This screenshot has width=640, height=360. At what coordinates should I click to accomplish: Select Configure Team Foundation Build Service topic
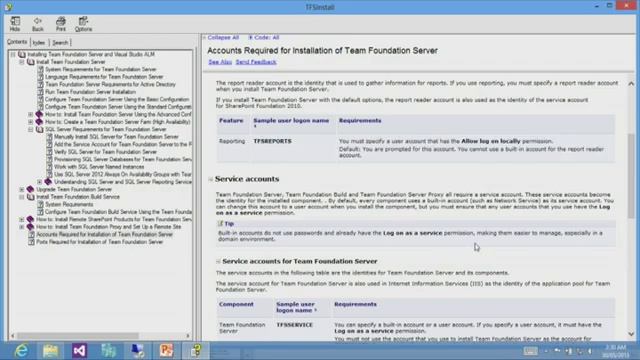118,212
